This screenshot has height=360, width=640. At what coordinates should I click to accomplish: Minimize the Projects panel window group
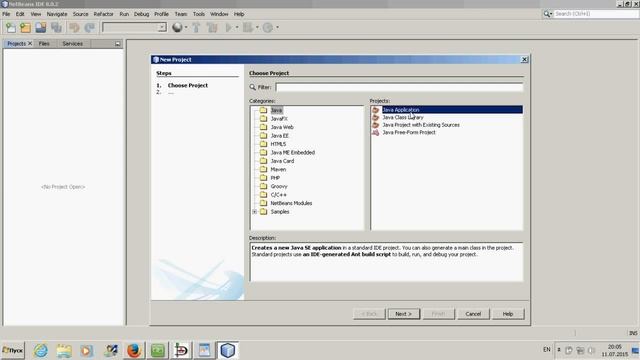[118, 44]
